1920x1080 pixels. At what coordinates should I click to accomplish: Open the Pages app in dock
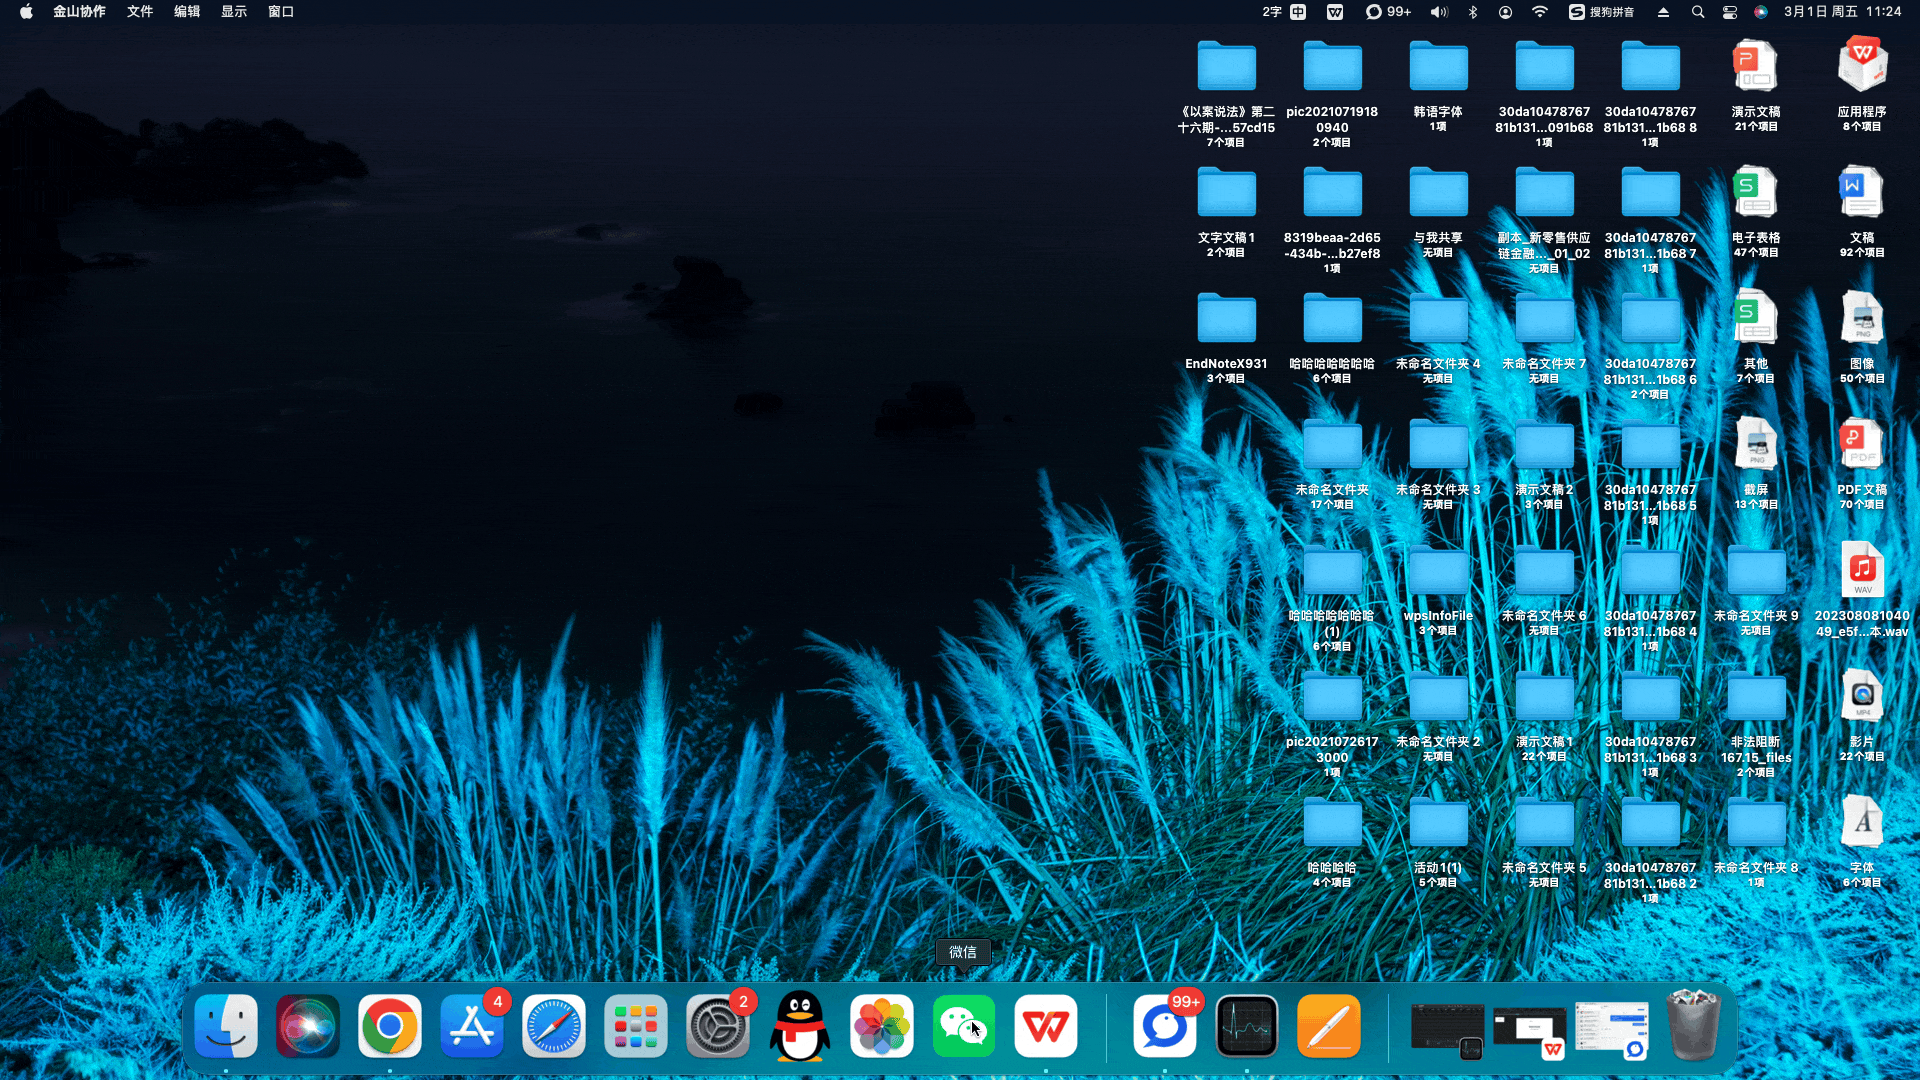(1328, 1026)
